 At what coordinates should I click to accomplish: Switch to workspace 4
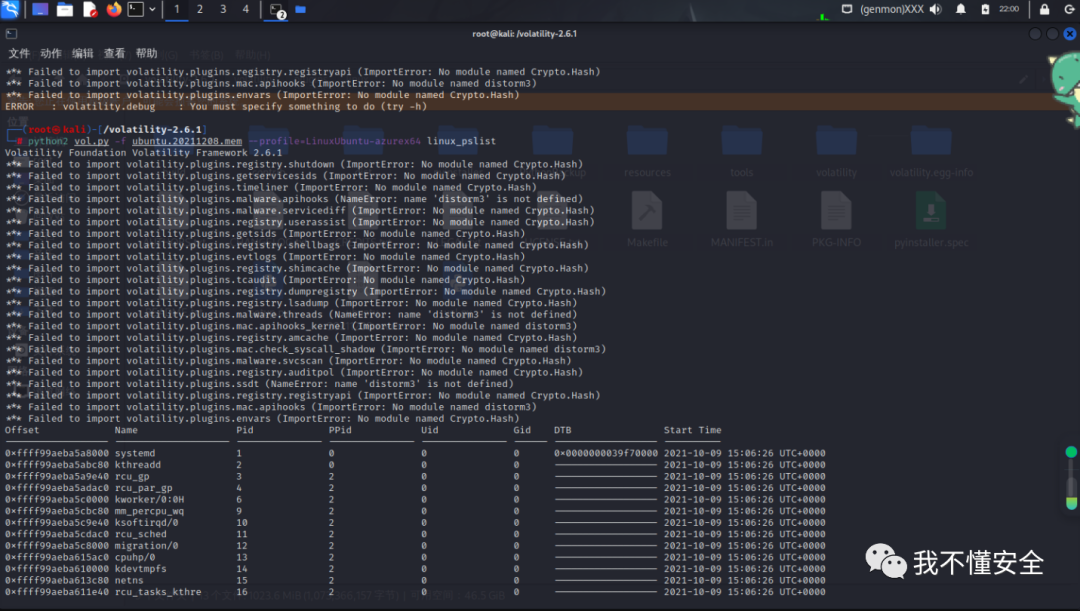click(245, 9)
